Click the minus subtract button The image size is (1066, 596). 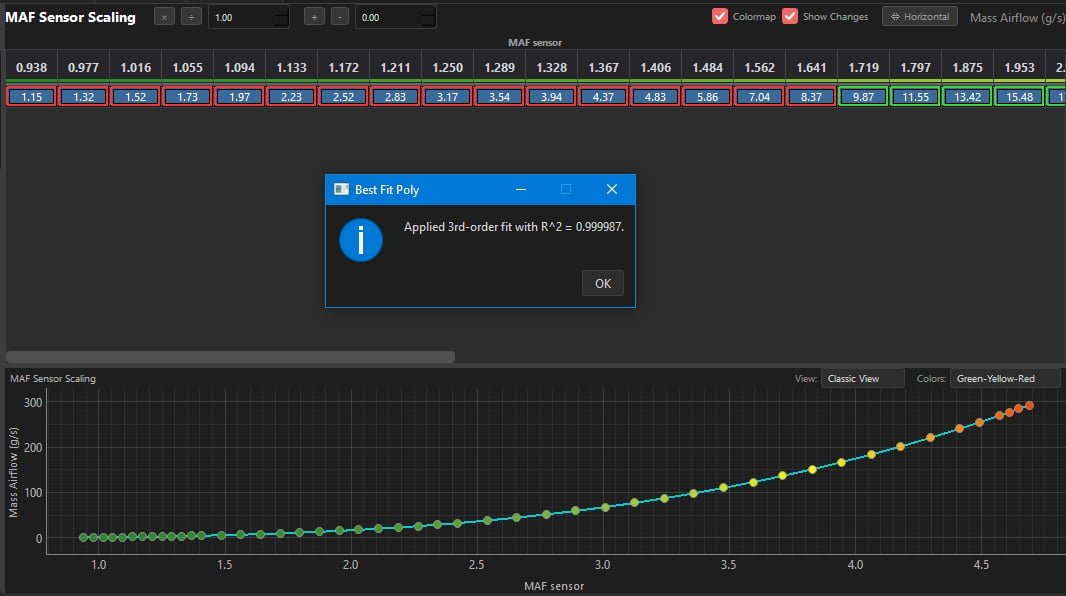(340, 17)
